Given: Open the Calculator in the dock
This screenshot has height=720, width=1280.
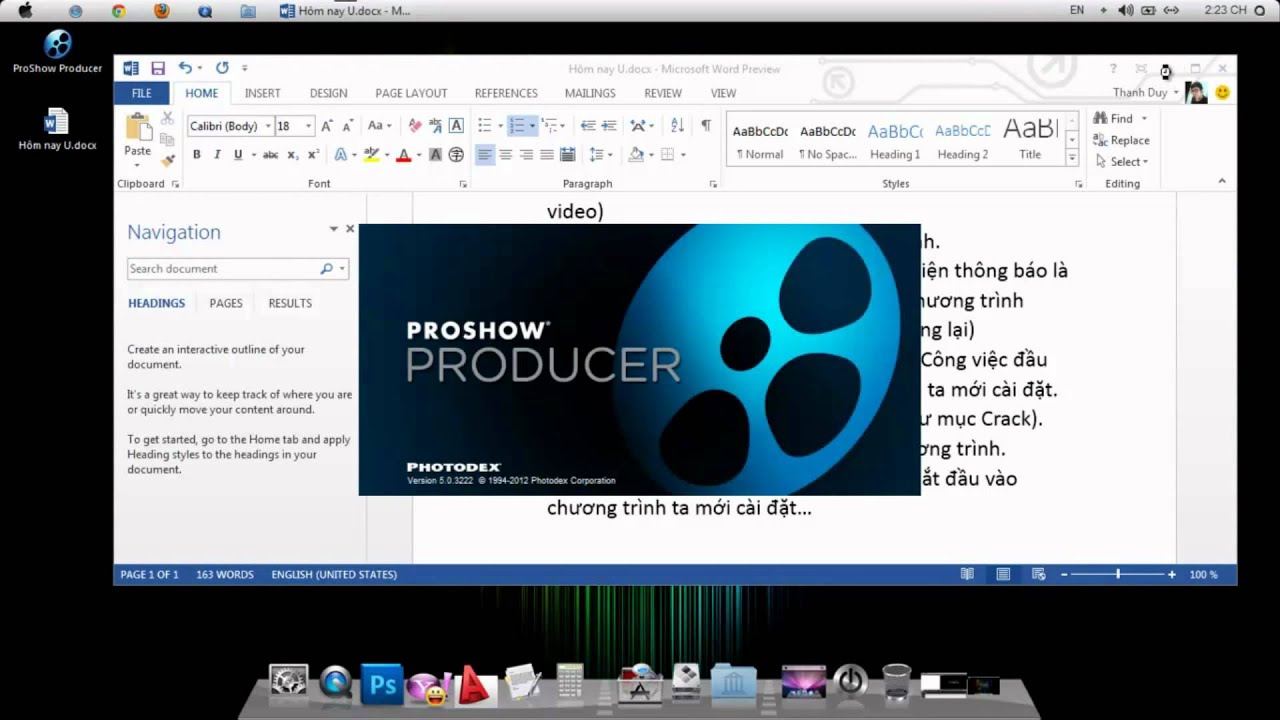Looking at the screenshot, I should point(570,683).
